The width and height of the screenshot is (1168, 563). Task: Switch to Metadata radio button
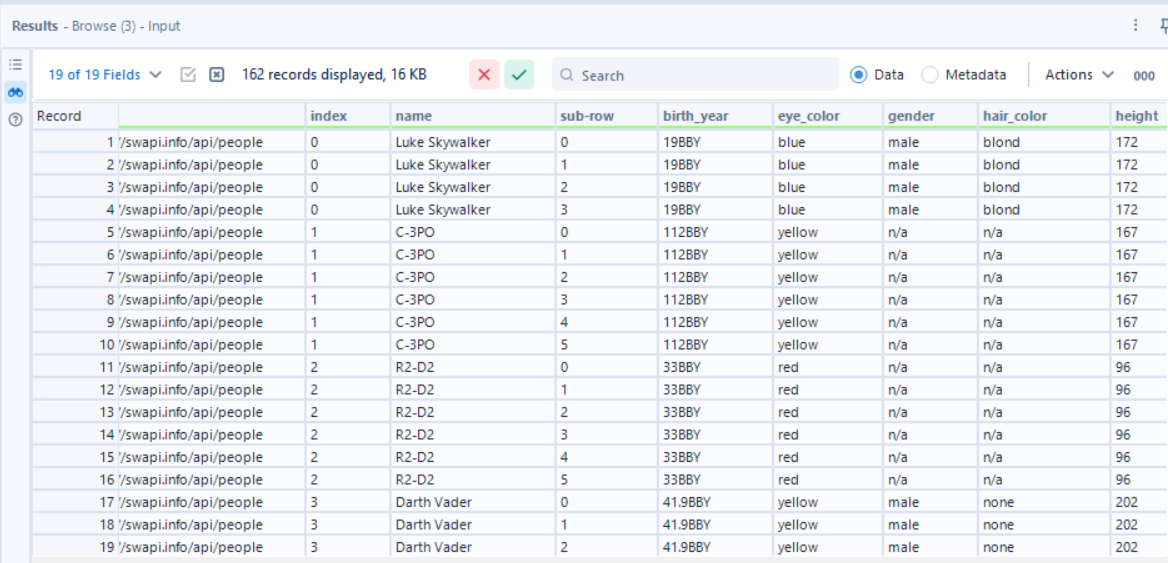pos(930,75)
